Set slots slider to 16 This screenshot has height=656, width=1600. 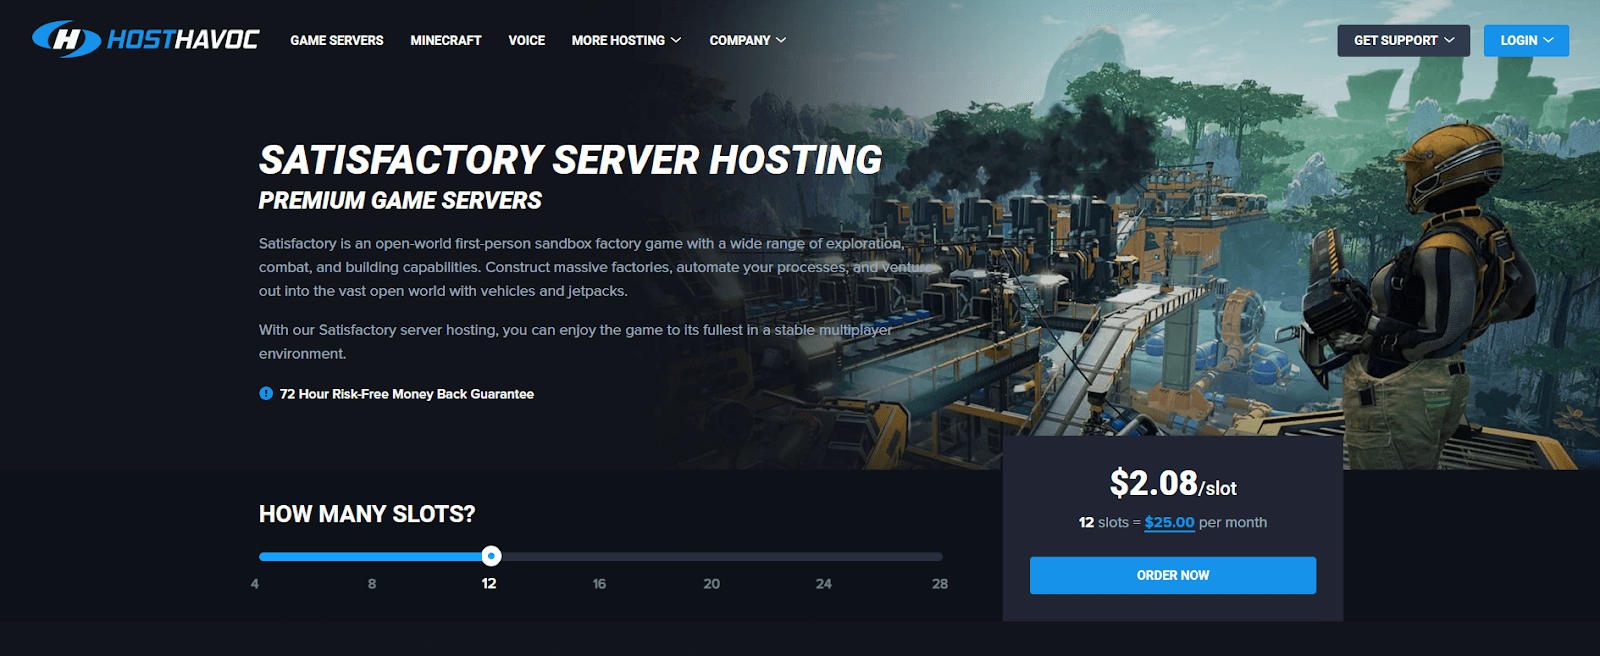(599, 584)
